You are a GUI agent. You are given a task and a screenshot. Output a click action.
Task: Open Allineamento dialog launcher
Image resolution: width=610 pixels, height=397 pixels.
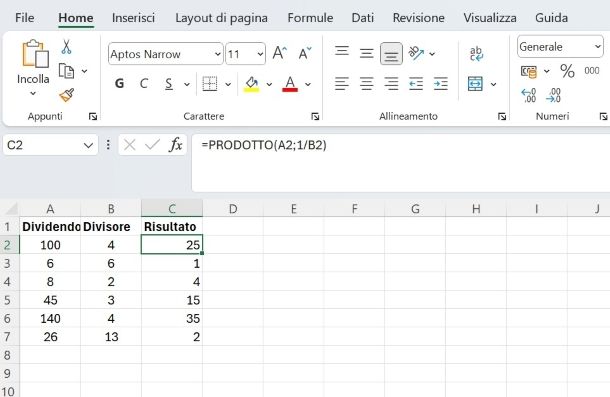point(502,116)
